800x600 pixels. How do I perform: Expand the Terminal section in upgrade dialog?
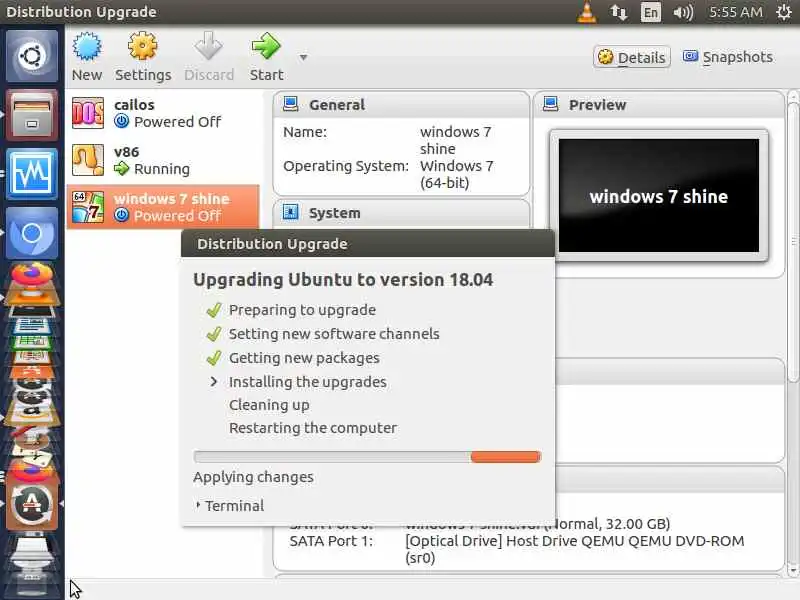point(230,506)
